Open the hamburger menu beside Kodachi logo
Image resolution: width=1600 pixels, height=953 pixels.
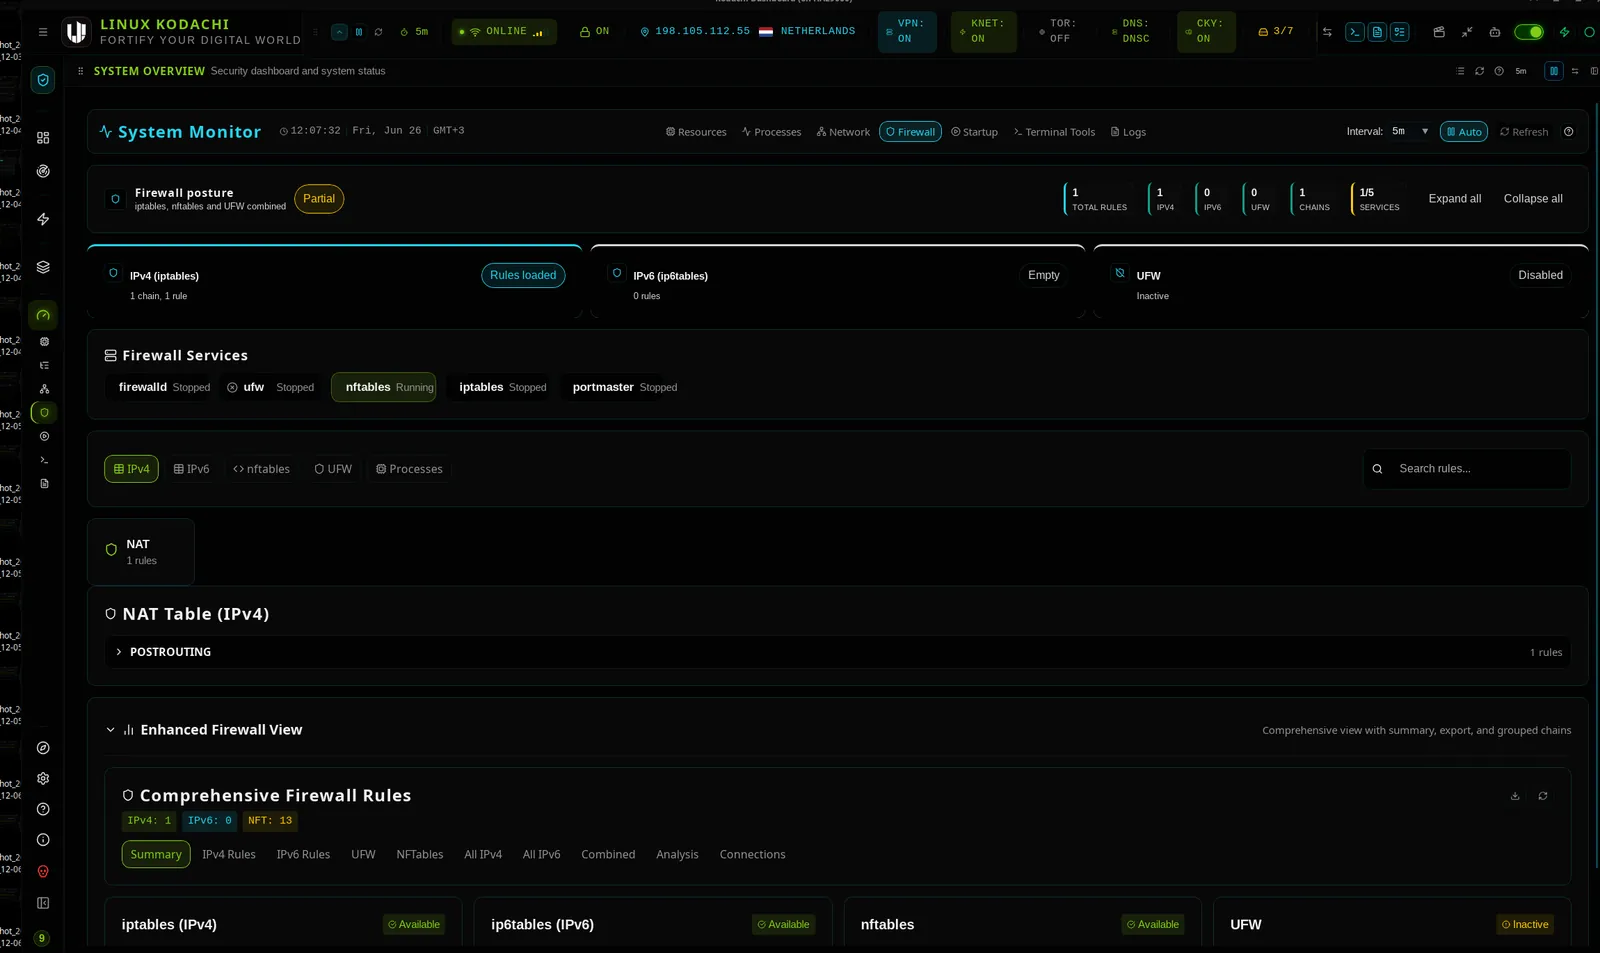[x=43, y=32]
